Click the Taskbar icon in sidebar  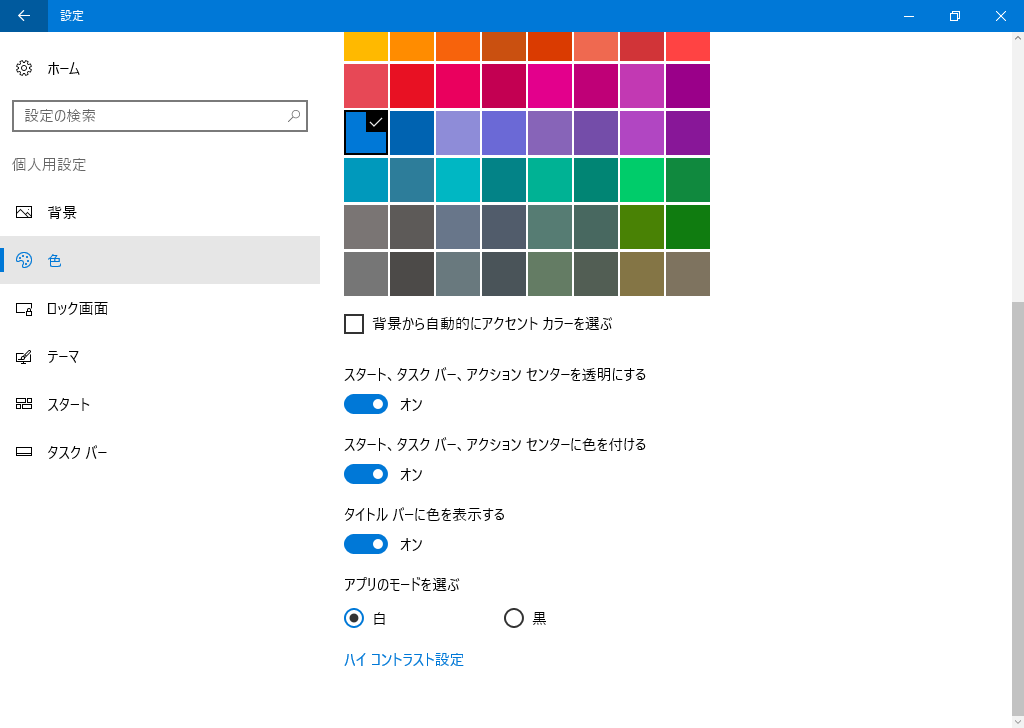[25, 453]
